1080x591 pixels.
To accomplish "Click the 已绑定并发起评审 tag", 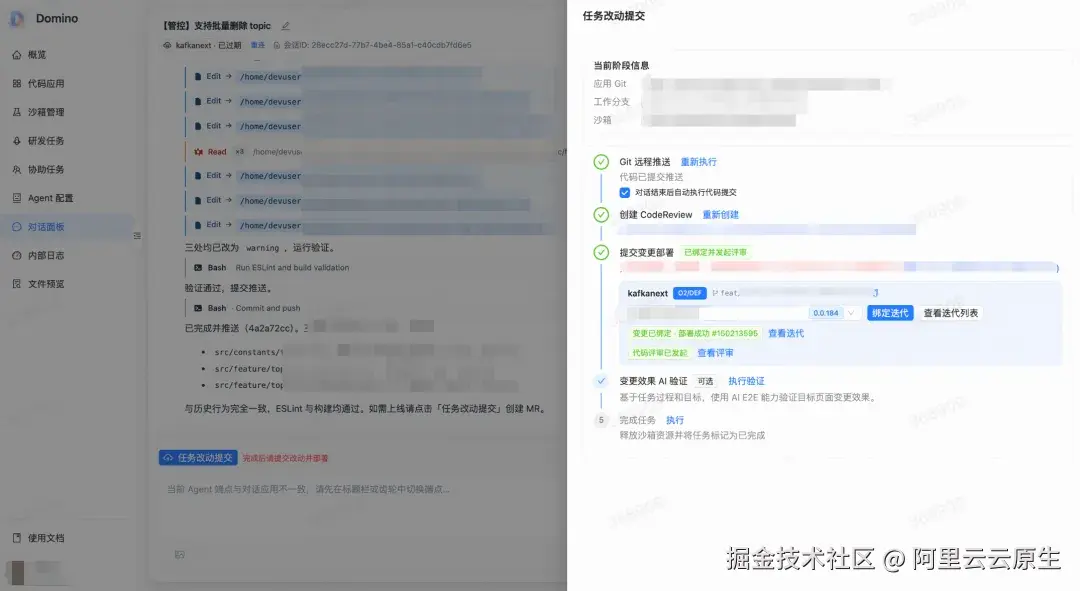I will (x=716, y=252).
